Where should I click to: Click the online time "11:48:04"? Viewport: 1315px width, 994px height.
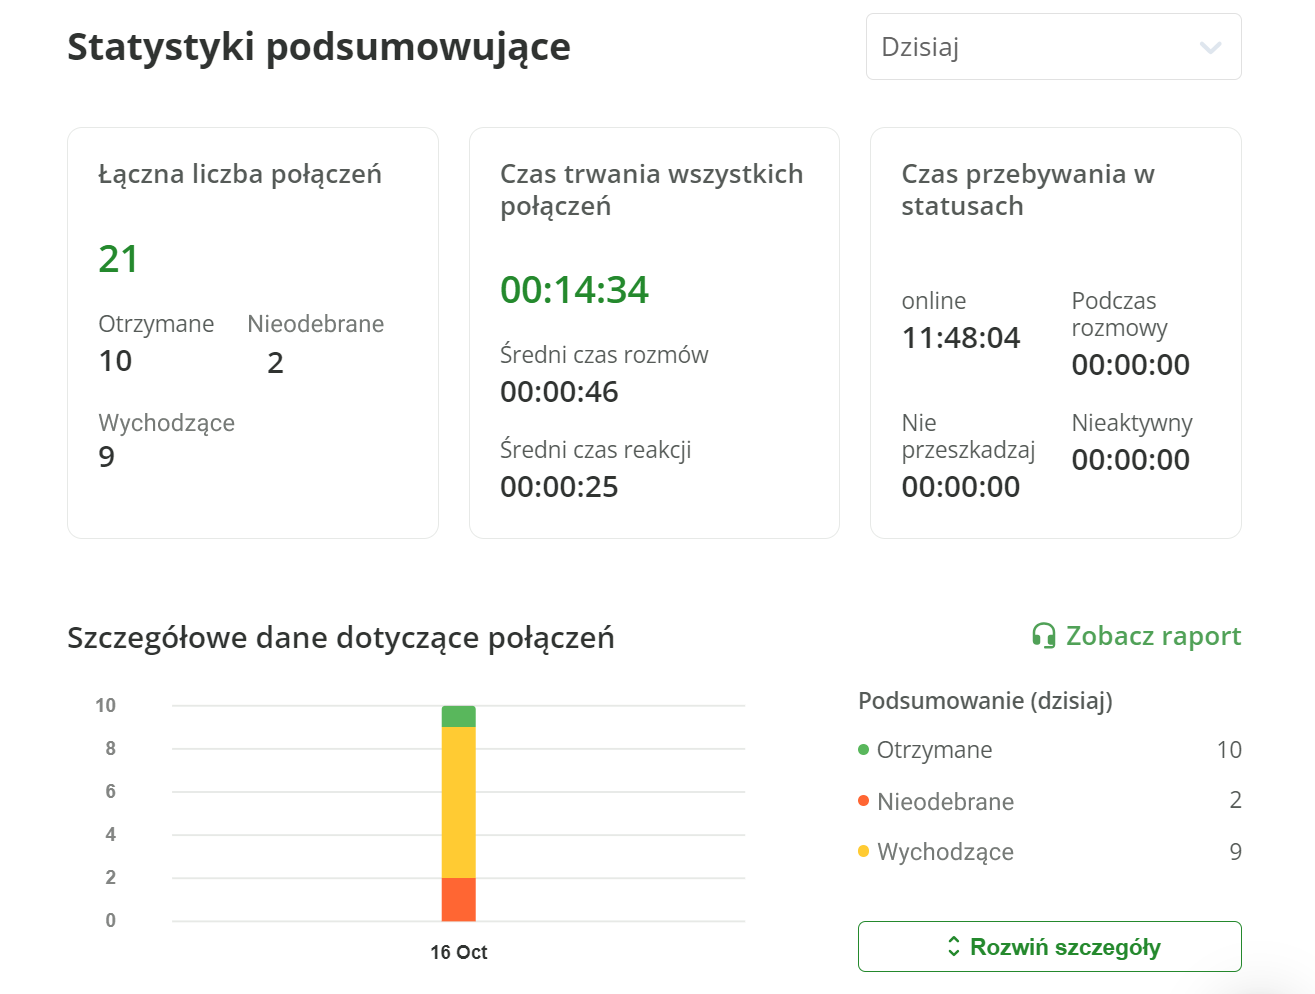pos(961,338)
